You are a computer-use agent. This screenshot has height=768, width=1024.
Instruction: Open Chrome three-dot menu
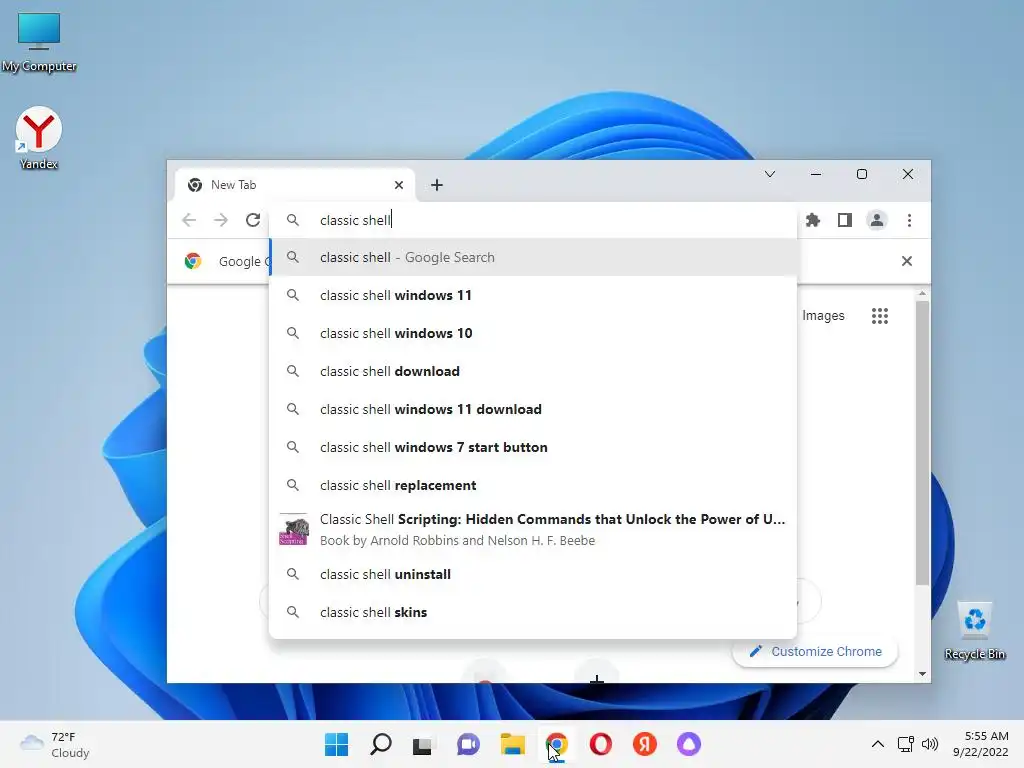909,220
